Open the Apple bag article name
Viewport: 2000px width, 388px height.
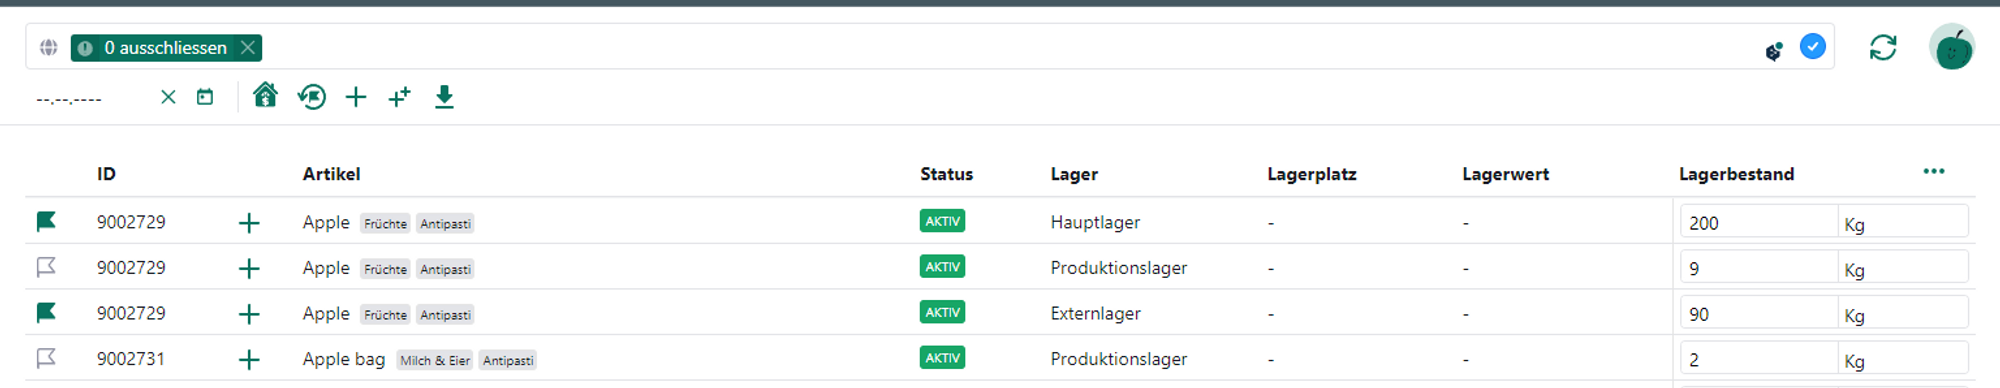coord(343,359)
